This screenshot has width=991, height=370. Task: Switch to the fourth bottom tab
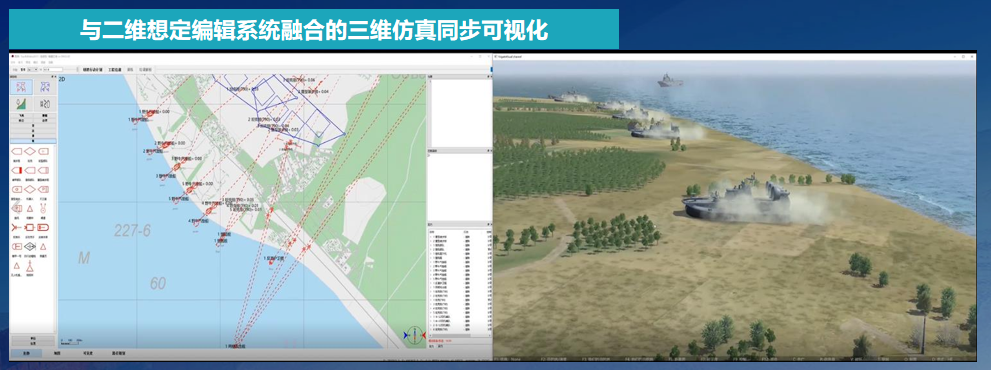tap(119, 353)
